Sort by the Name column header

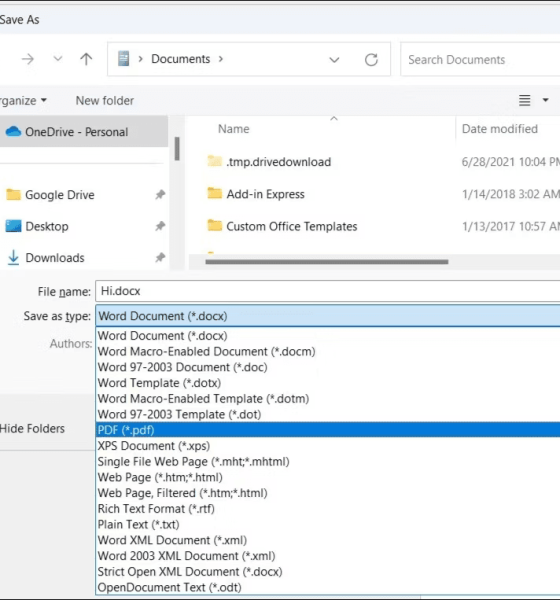[233, 129]
